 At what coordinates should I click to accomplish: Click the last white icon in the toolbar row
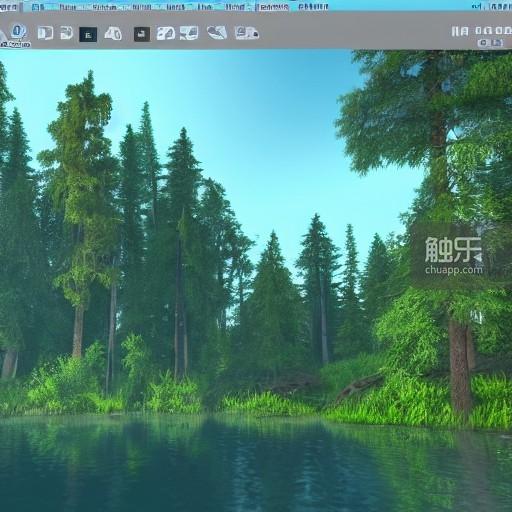pyautogui.click(x=247, y=33)
